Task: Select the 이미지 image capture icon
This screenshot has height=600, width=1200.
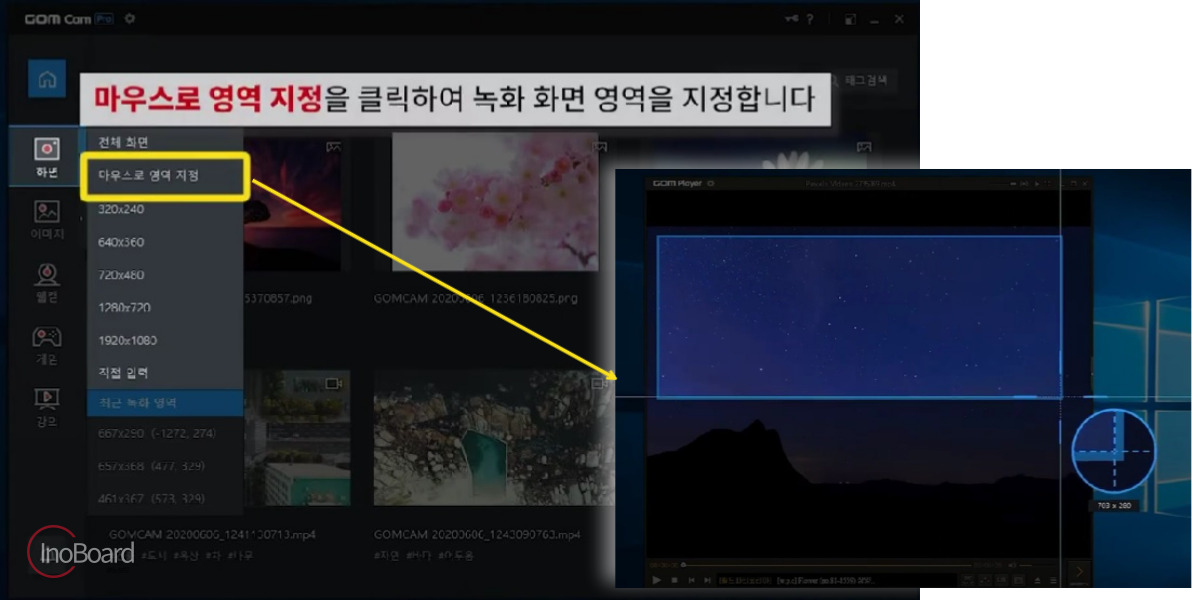Action: pyautogui.click(x=47, y=211)
